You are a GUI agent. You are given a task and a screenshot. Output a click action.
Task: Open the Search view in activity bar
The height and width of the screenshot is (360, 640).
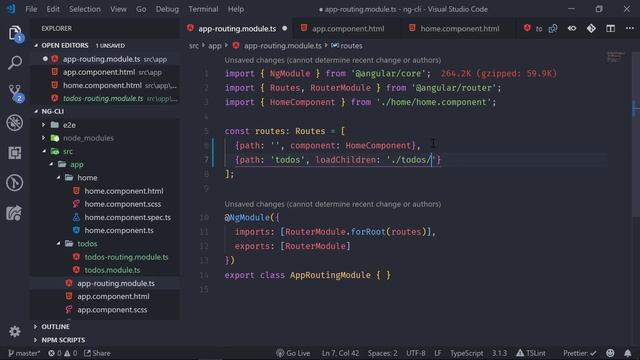[15, 62]
